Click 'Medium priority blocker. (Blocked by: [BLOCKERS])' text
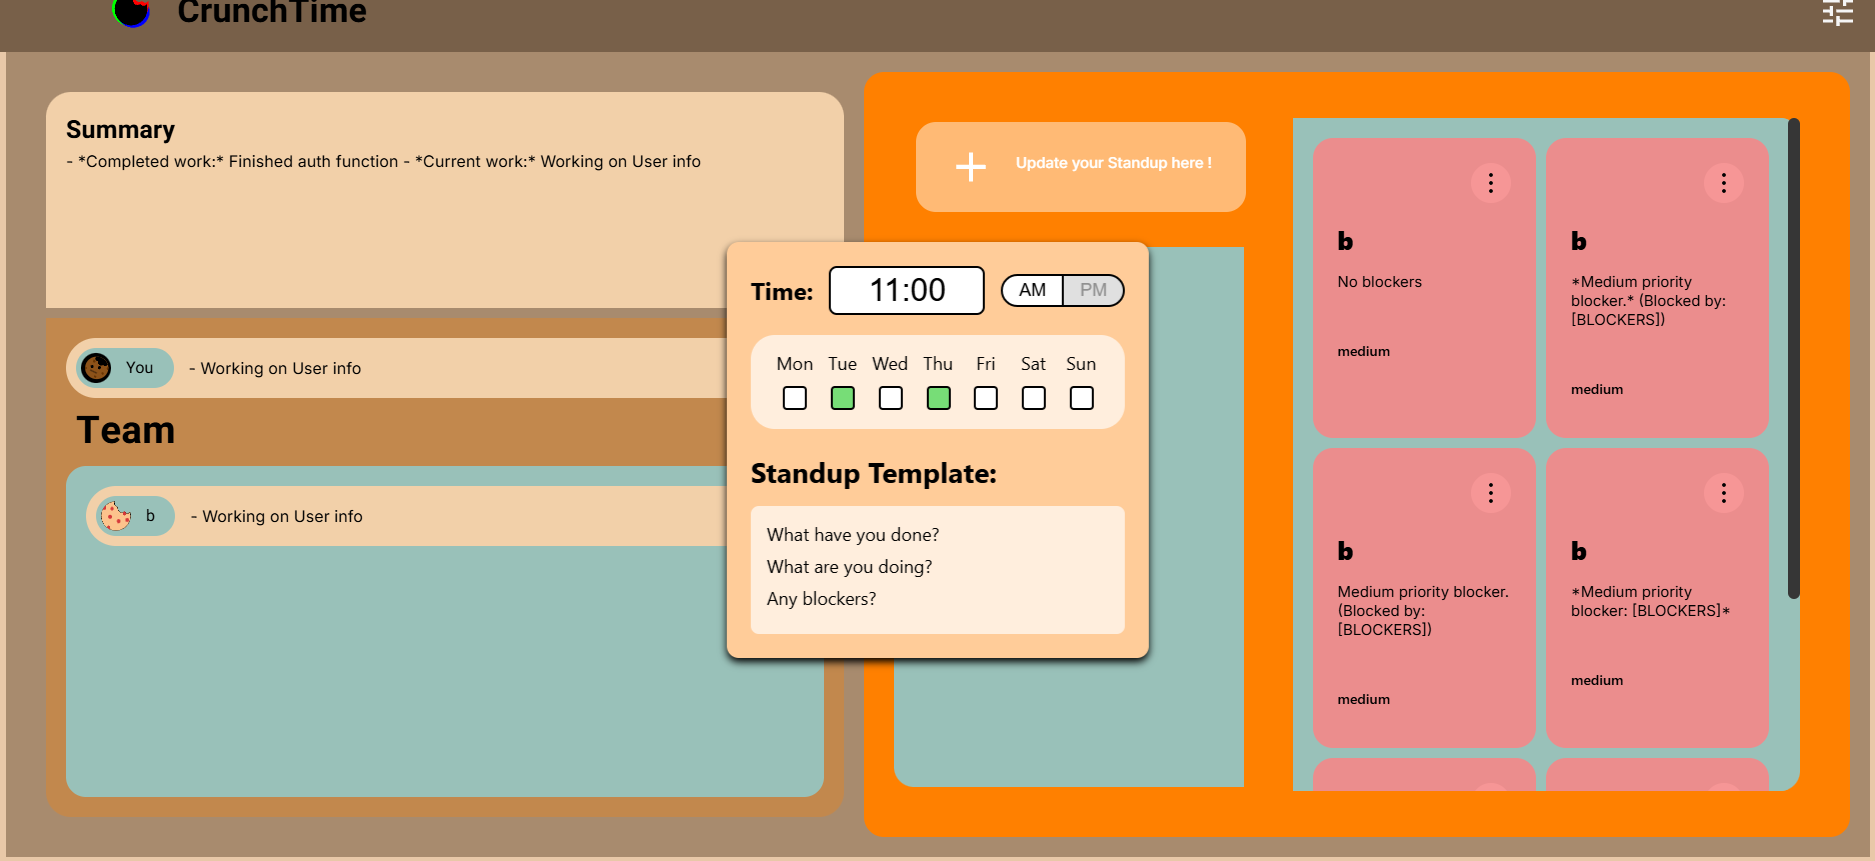This screenshot has height=861, width=1875. click(1422, 611)
